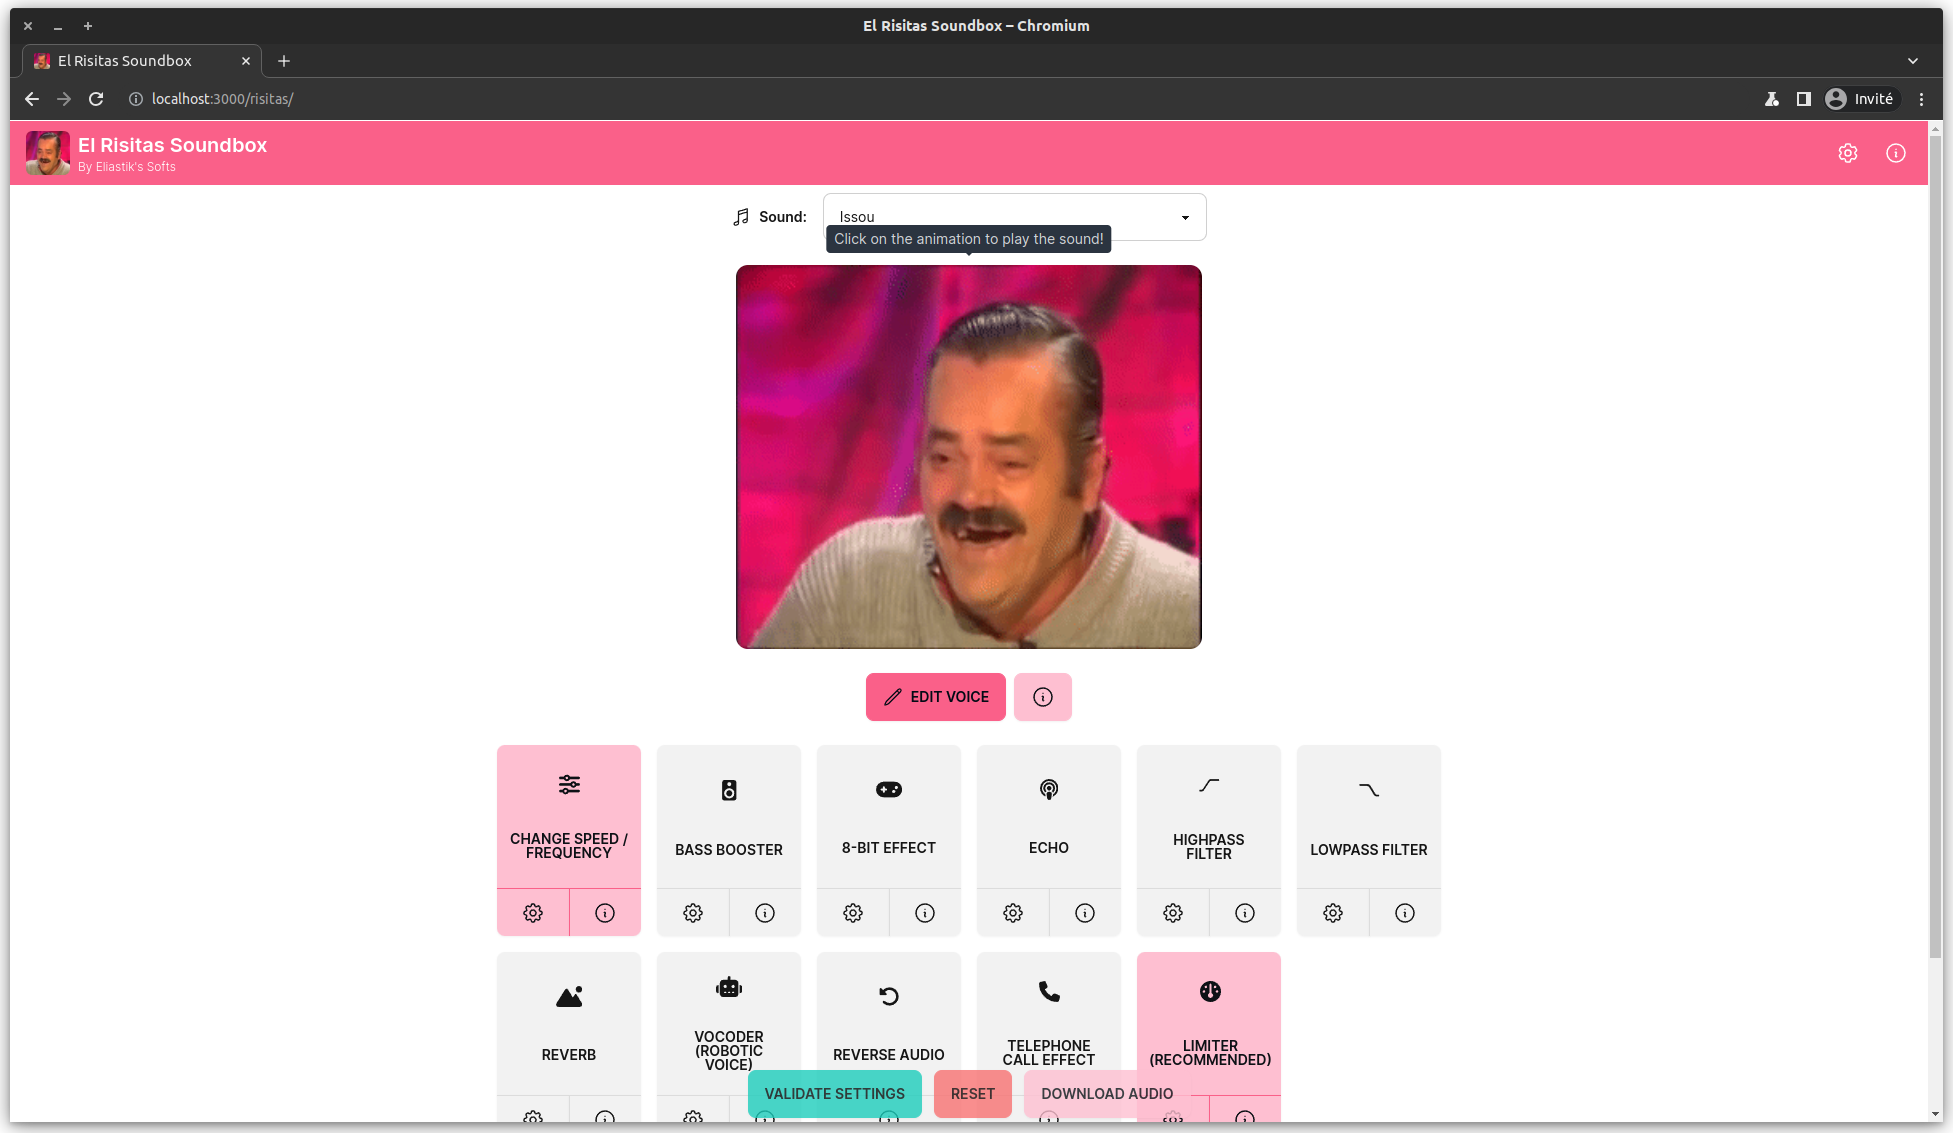Screen dimensions: 1953x1133
Task: Open Change Speed / Frequency settings gear
Action: (532, 912)
